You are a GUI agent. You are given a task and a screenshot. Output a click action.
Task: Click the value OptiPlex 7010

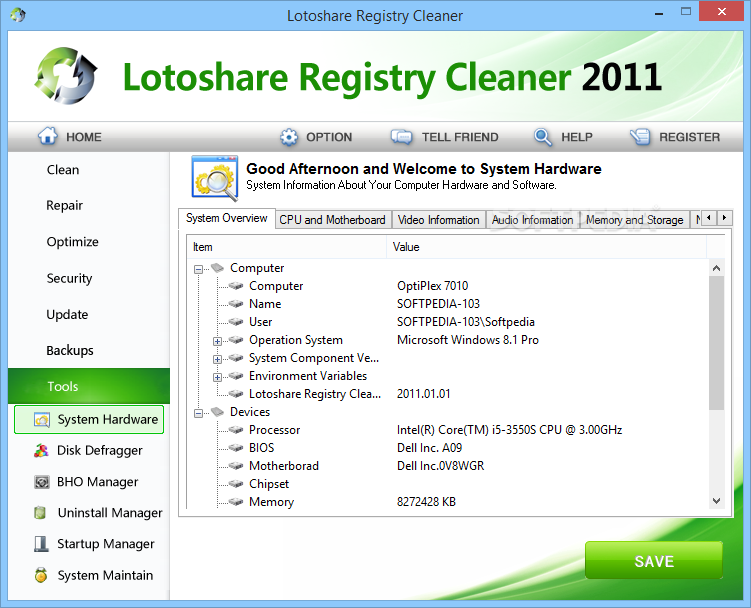(x=432, y=286)
